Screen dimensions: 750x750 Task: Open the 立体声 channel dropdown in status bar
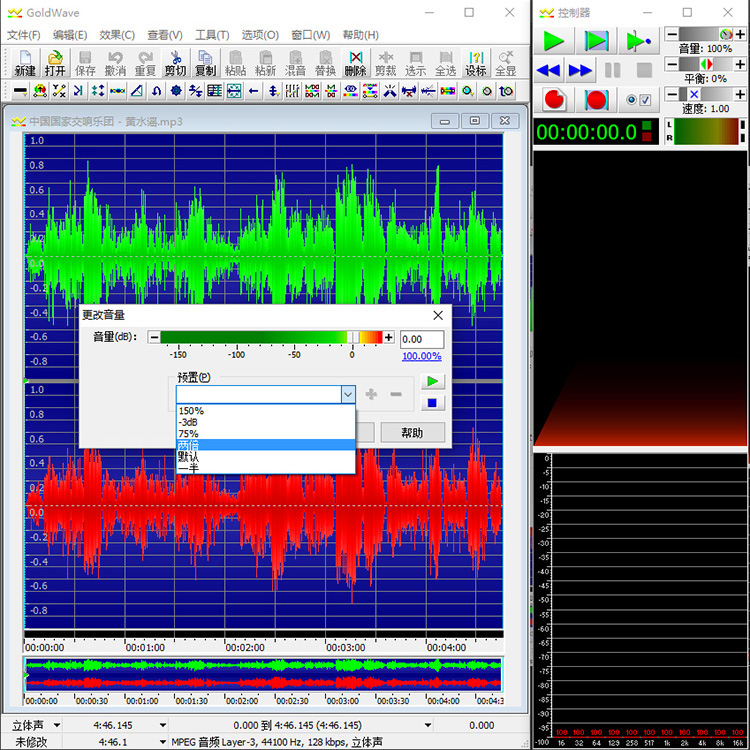[56, 726]
